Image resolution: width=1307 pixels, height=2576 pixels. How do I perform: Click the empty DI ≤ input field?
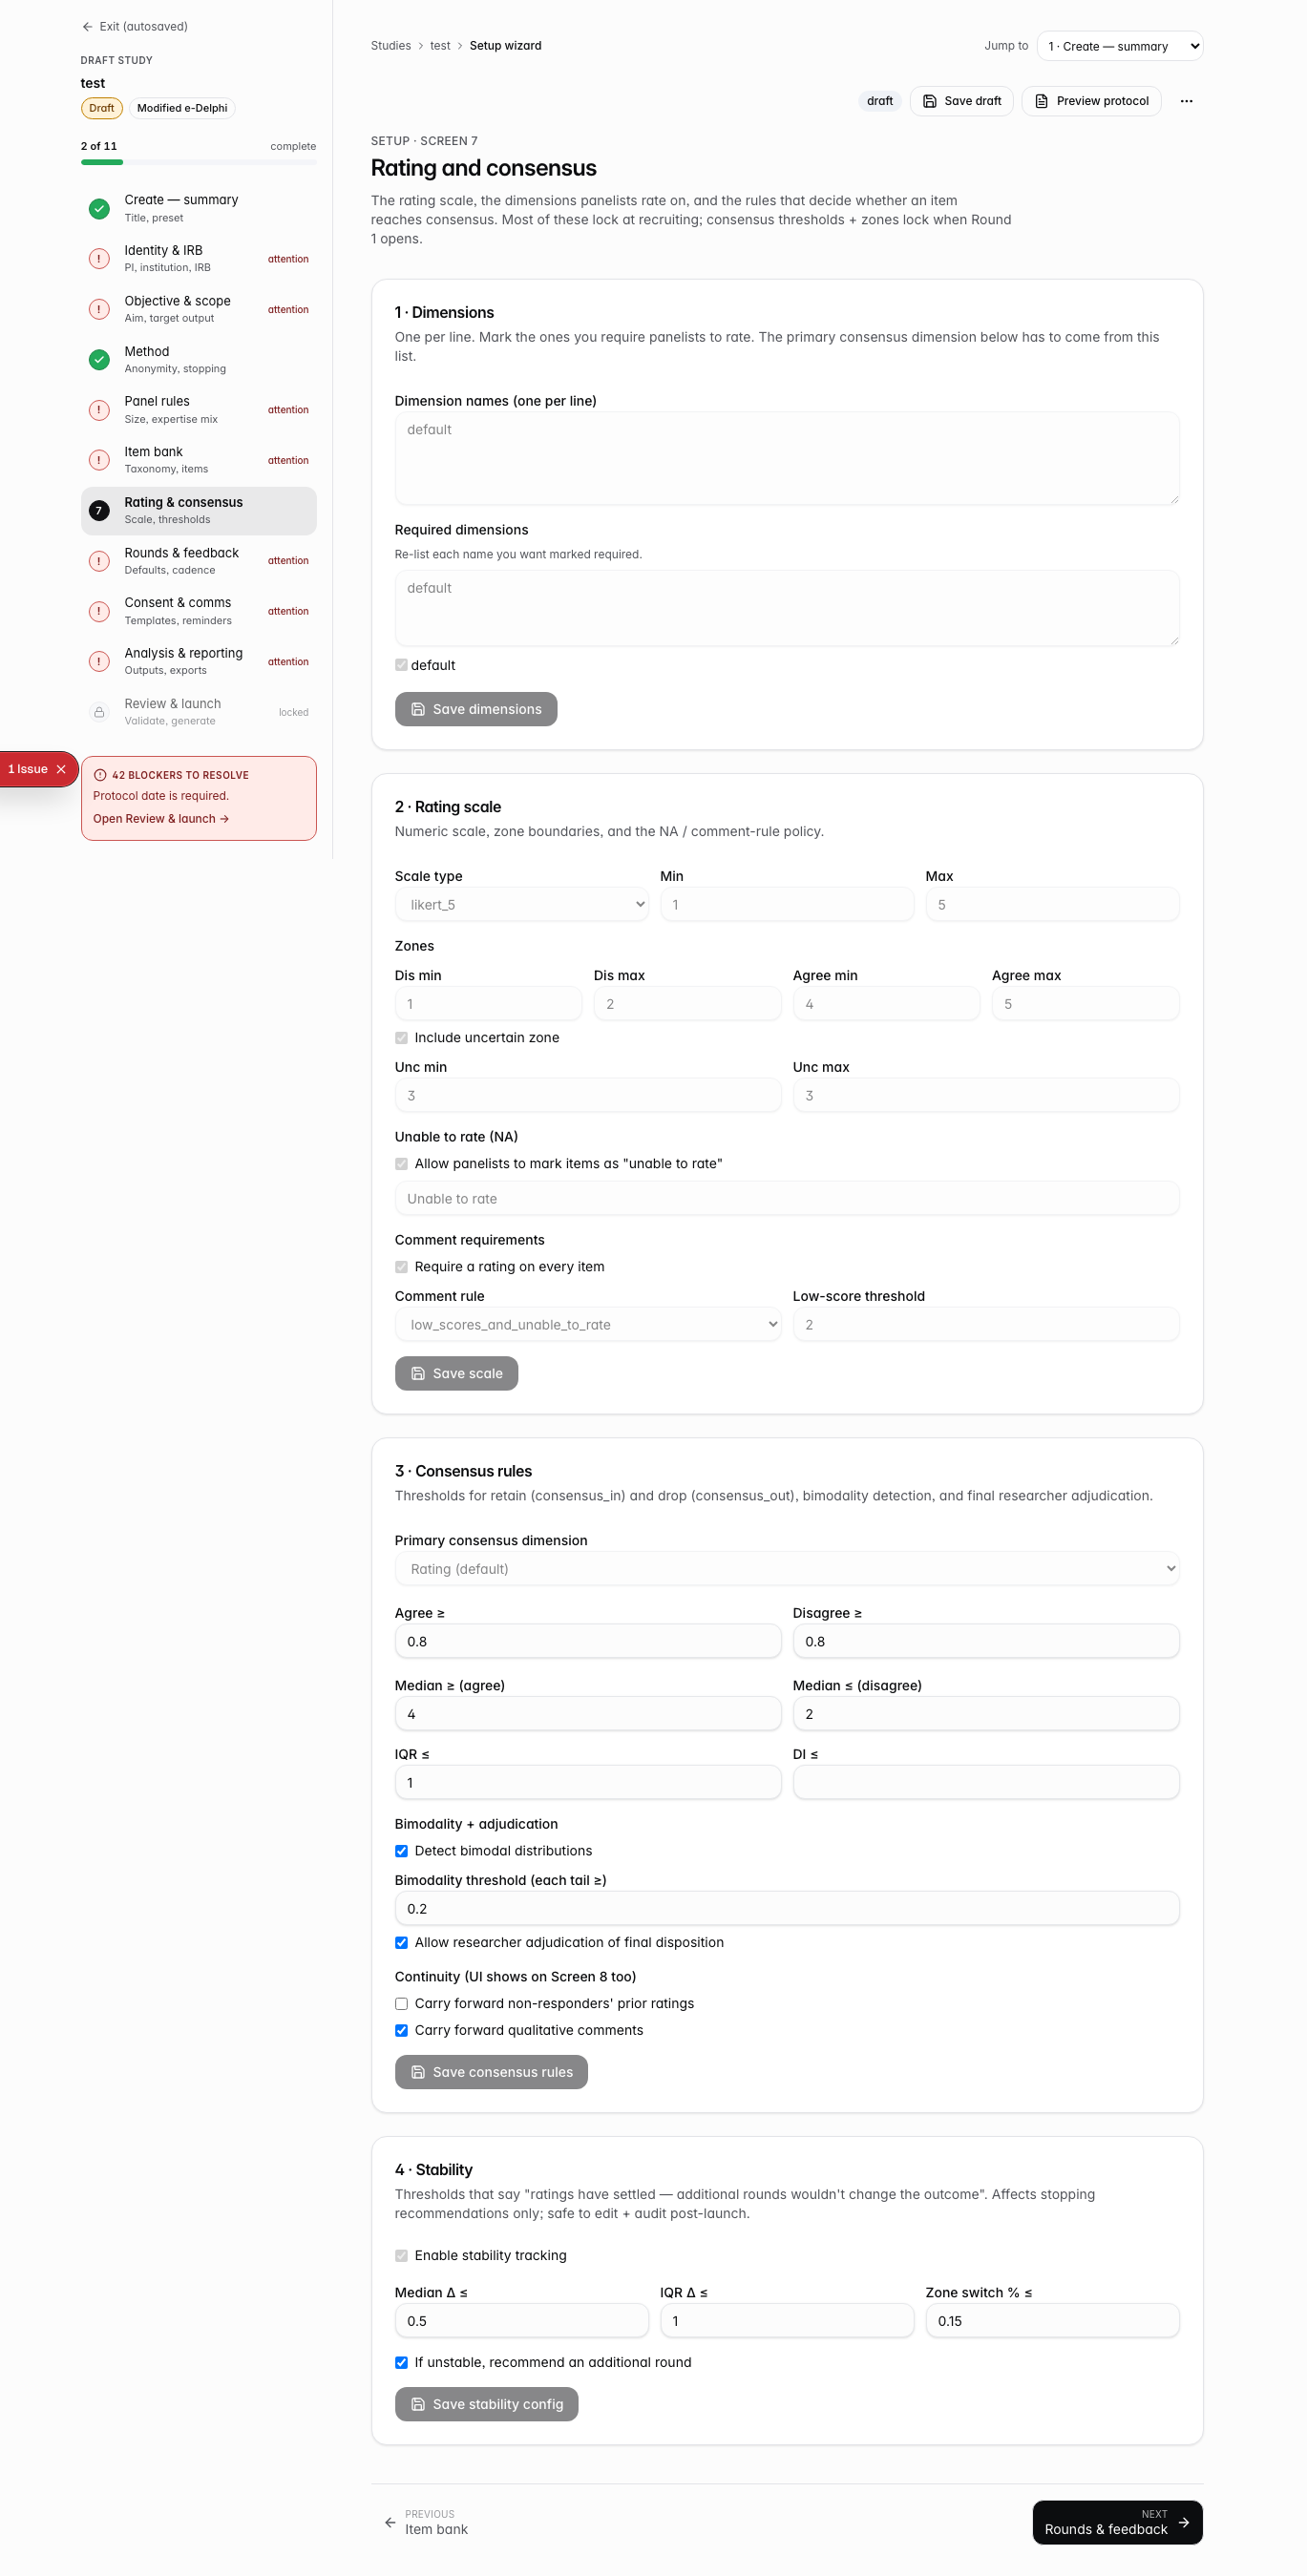986,1783
